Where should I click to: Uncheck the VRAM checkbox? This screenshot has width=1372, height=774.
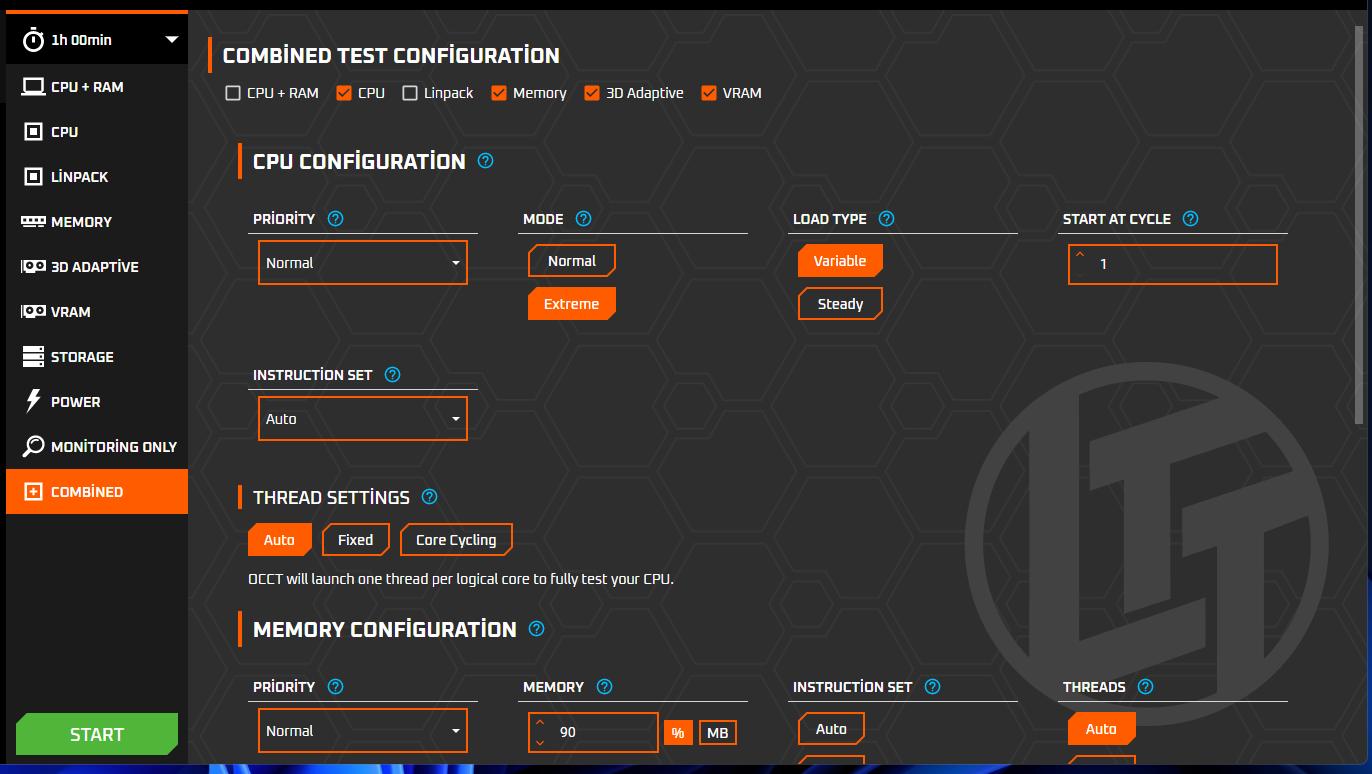click(709, 93)
